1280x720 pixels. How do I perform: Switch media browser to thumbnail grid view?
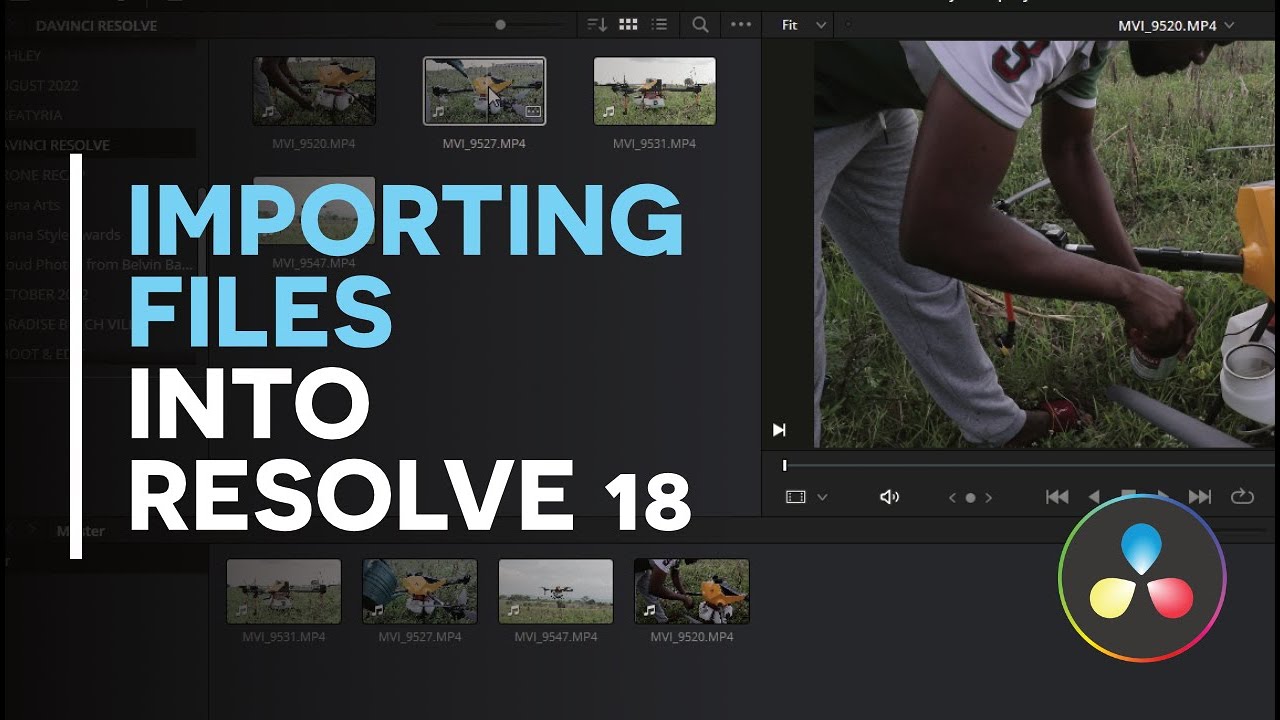point(629,25)
